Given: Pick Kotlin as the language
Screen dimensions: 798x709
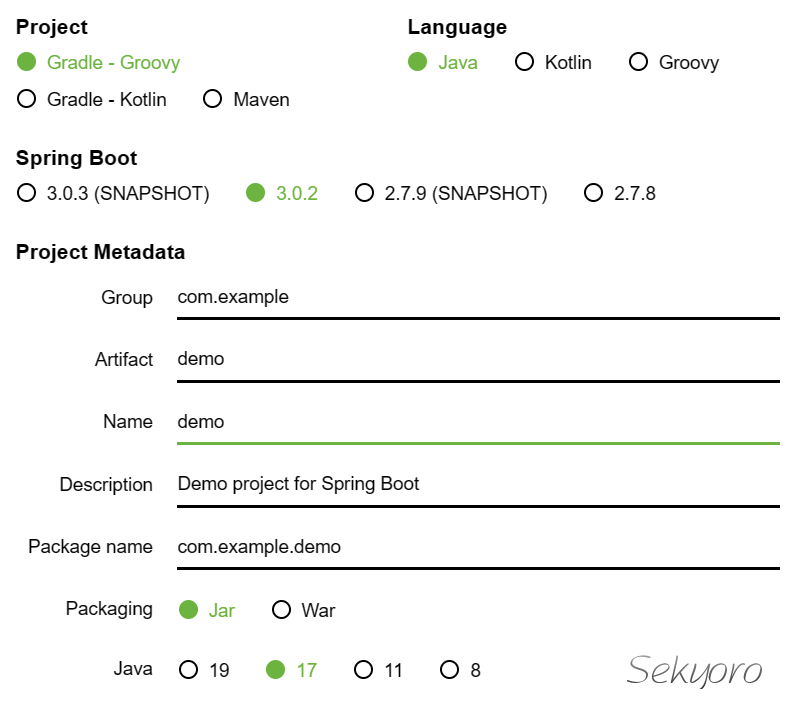Looking at the screenshot, I should [x=524, y=62].
